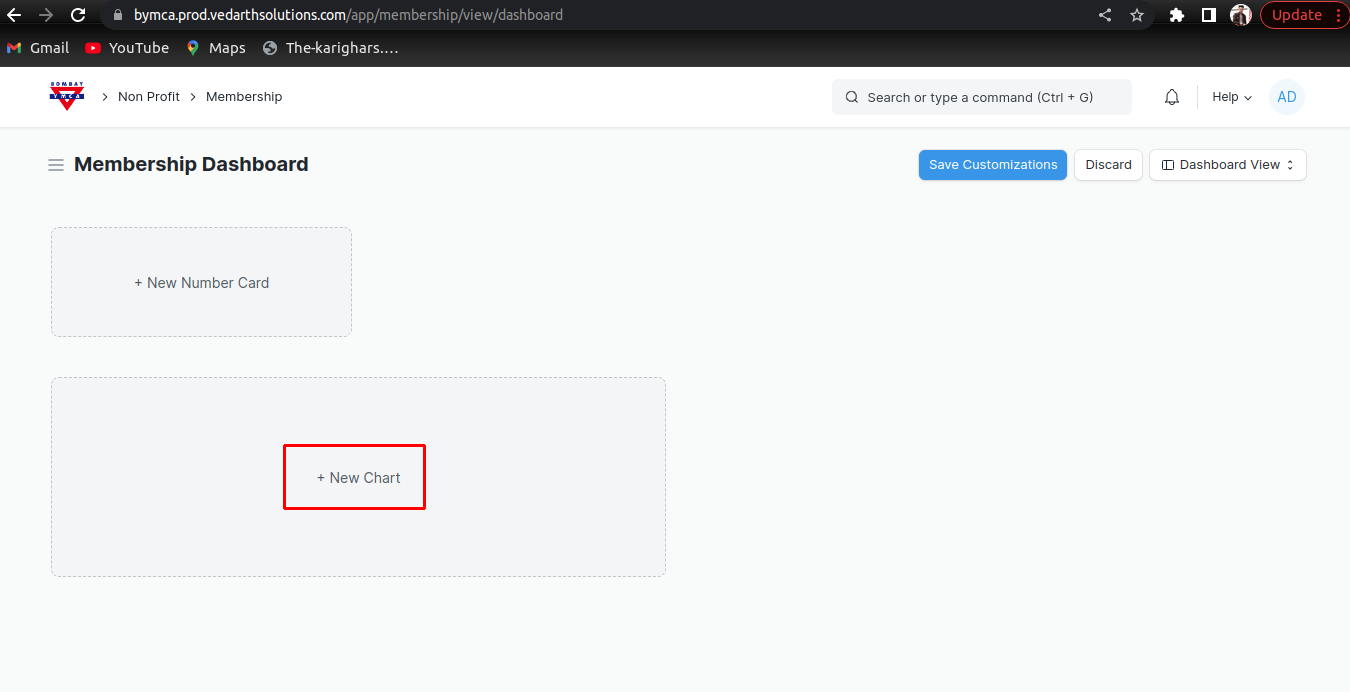Screen dimensions: 1350x692
Task: Bookmark this page with the star icon
Action: tap(1137, 15)
